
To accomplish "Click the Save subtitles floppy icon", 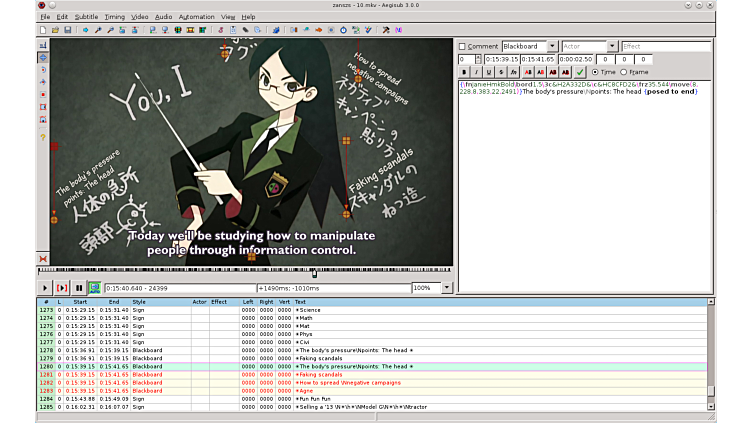I will point(67,30).
